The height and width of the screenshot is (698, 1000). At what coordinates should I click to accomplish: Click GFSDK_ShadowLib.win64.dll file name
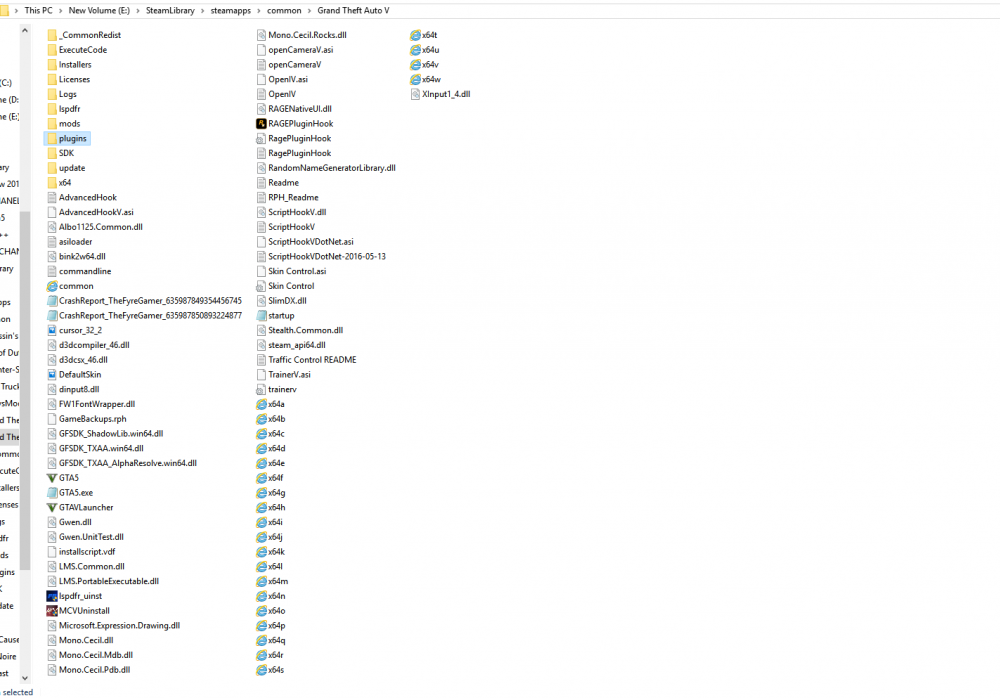click(111, 434)
